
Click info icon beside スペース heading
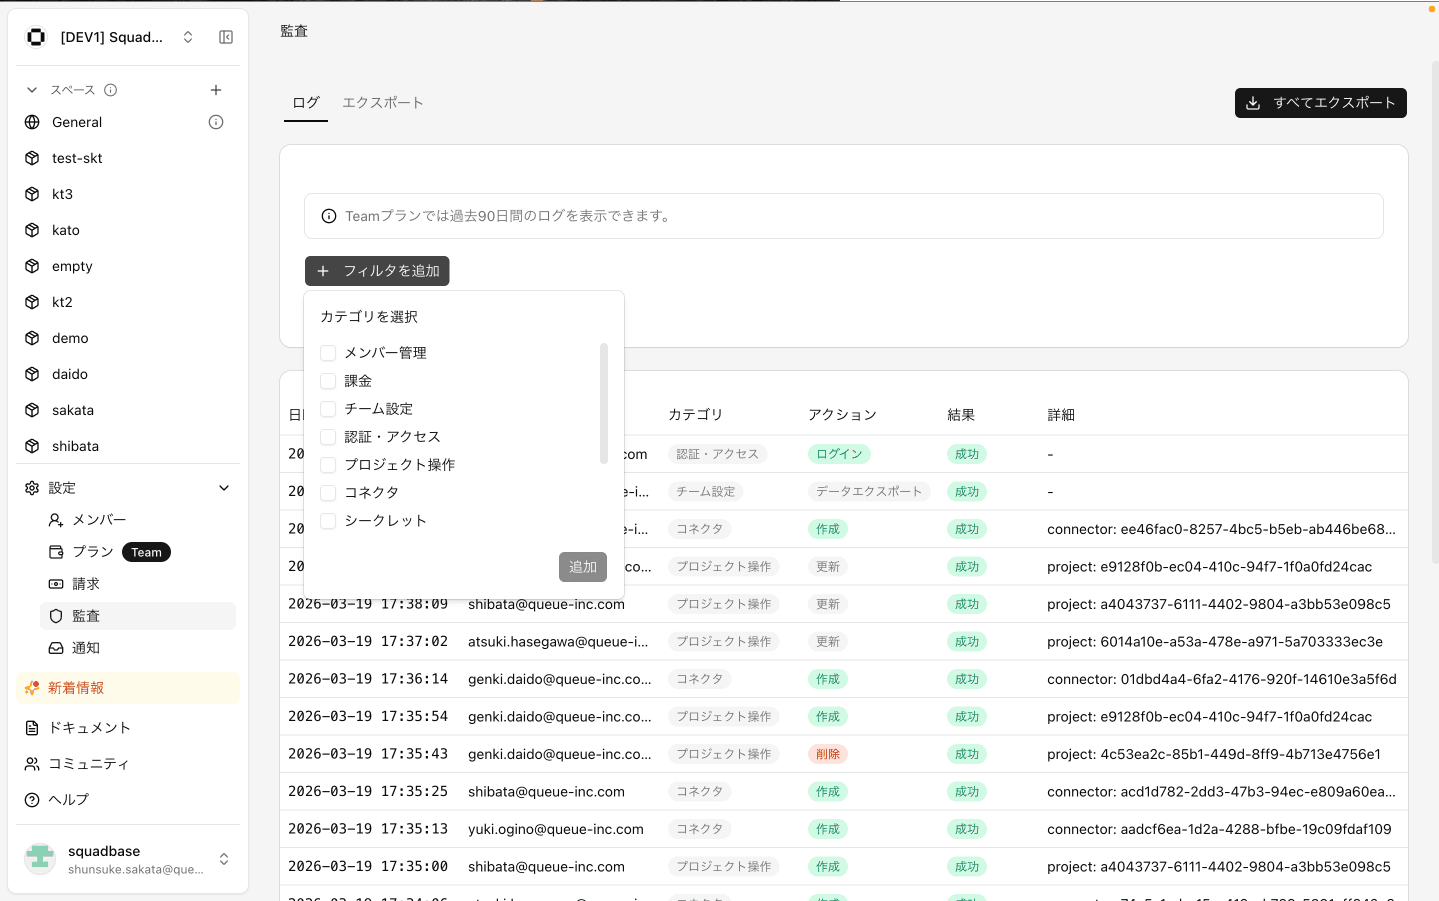[x=111, y=90]
